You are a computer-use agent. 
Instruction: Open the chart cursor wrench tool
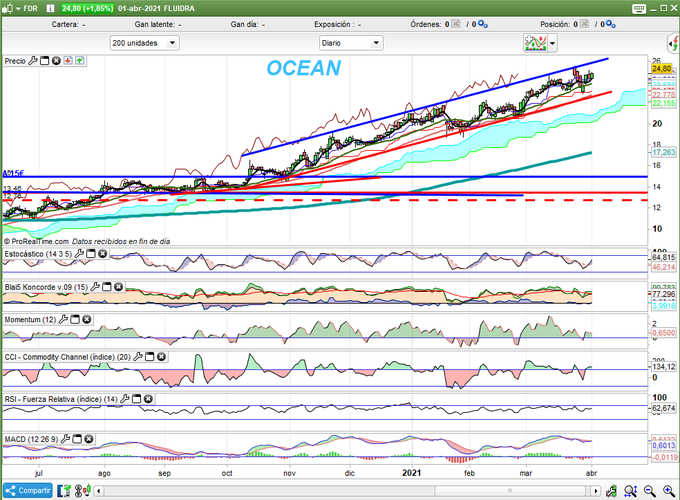click(x=611, y=491)
